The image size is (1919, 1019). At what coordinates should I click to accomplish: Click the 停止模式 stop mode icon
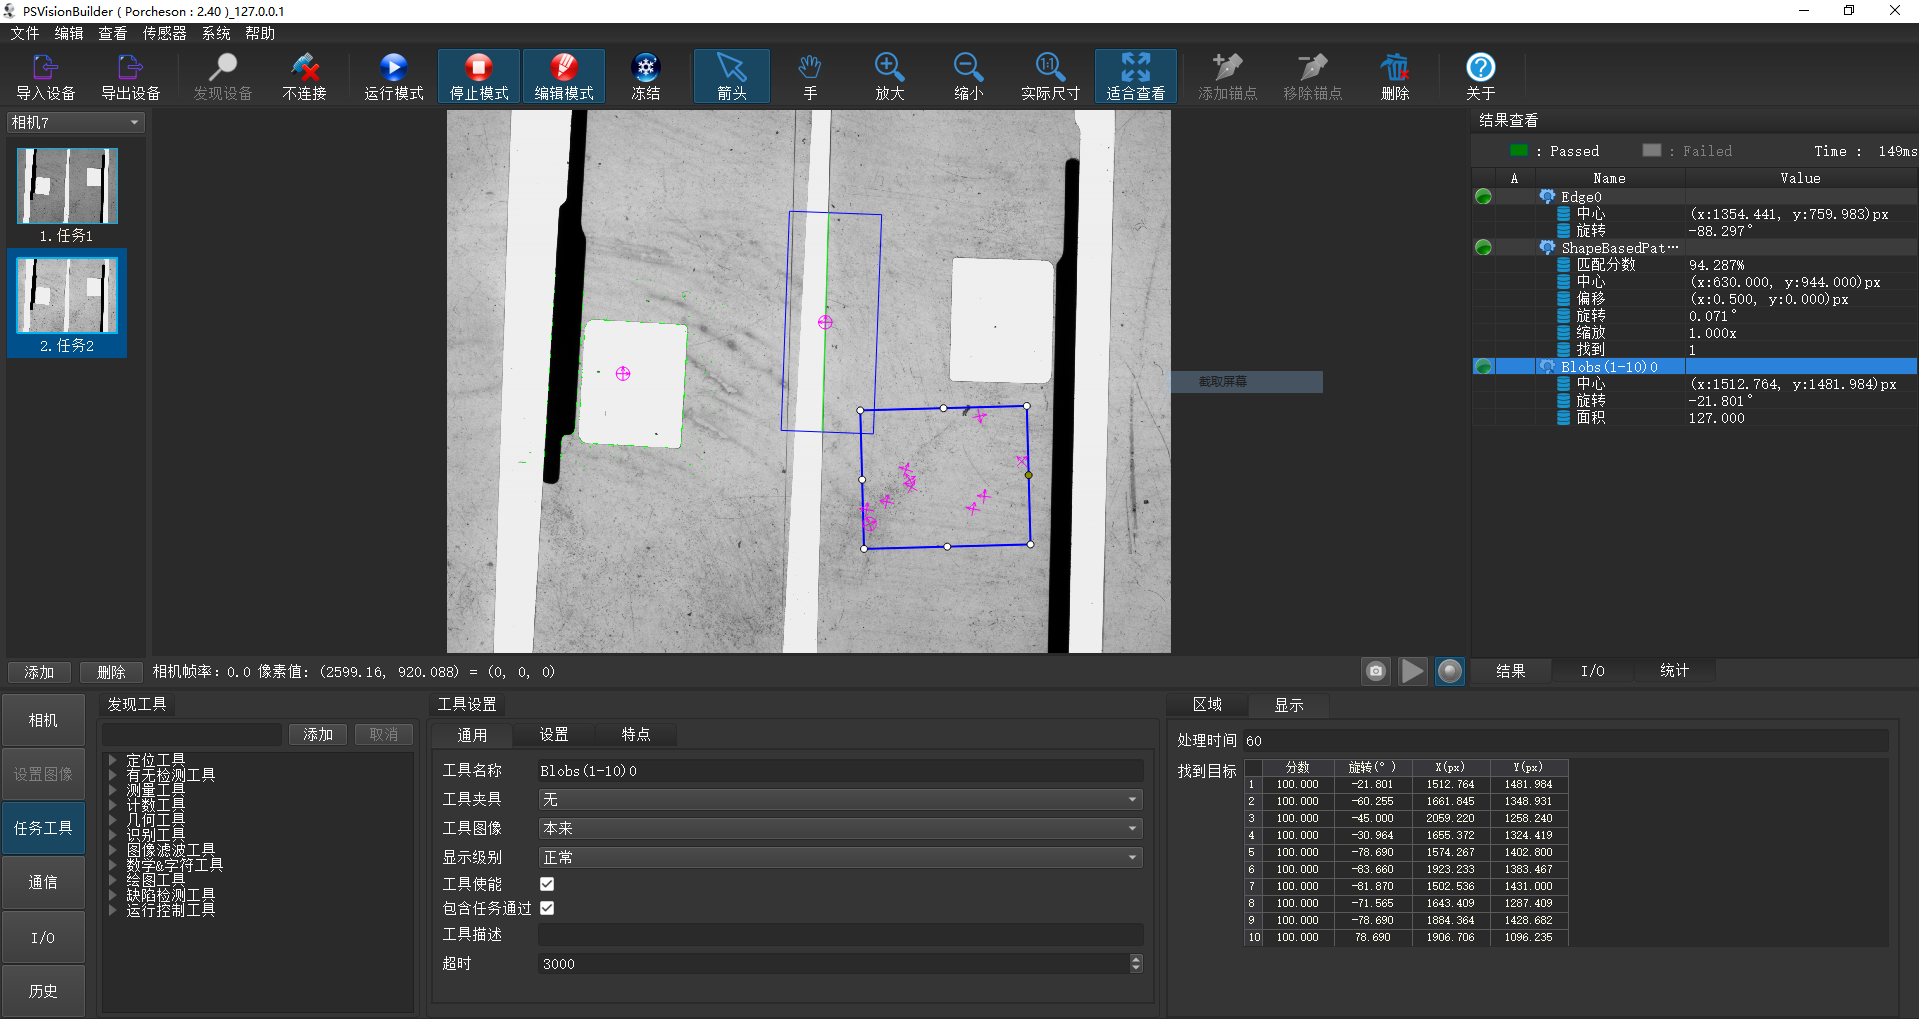478,68
